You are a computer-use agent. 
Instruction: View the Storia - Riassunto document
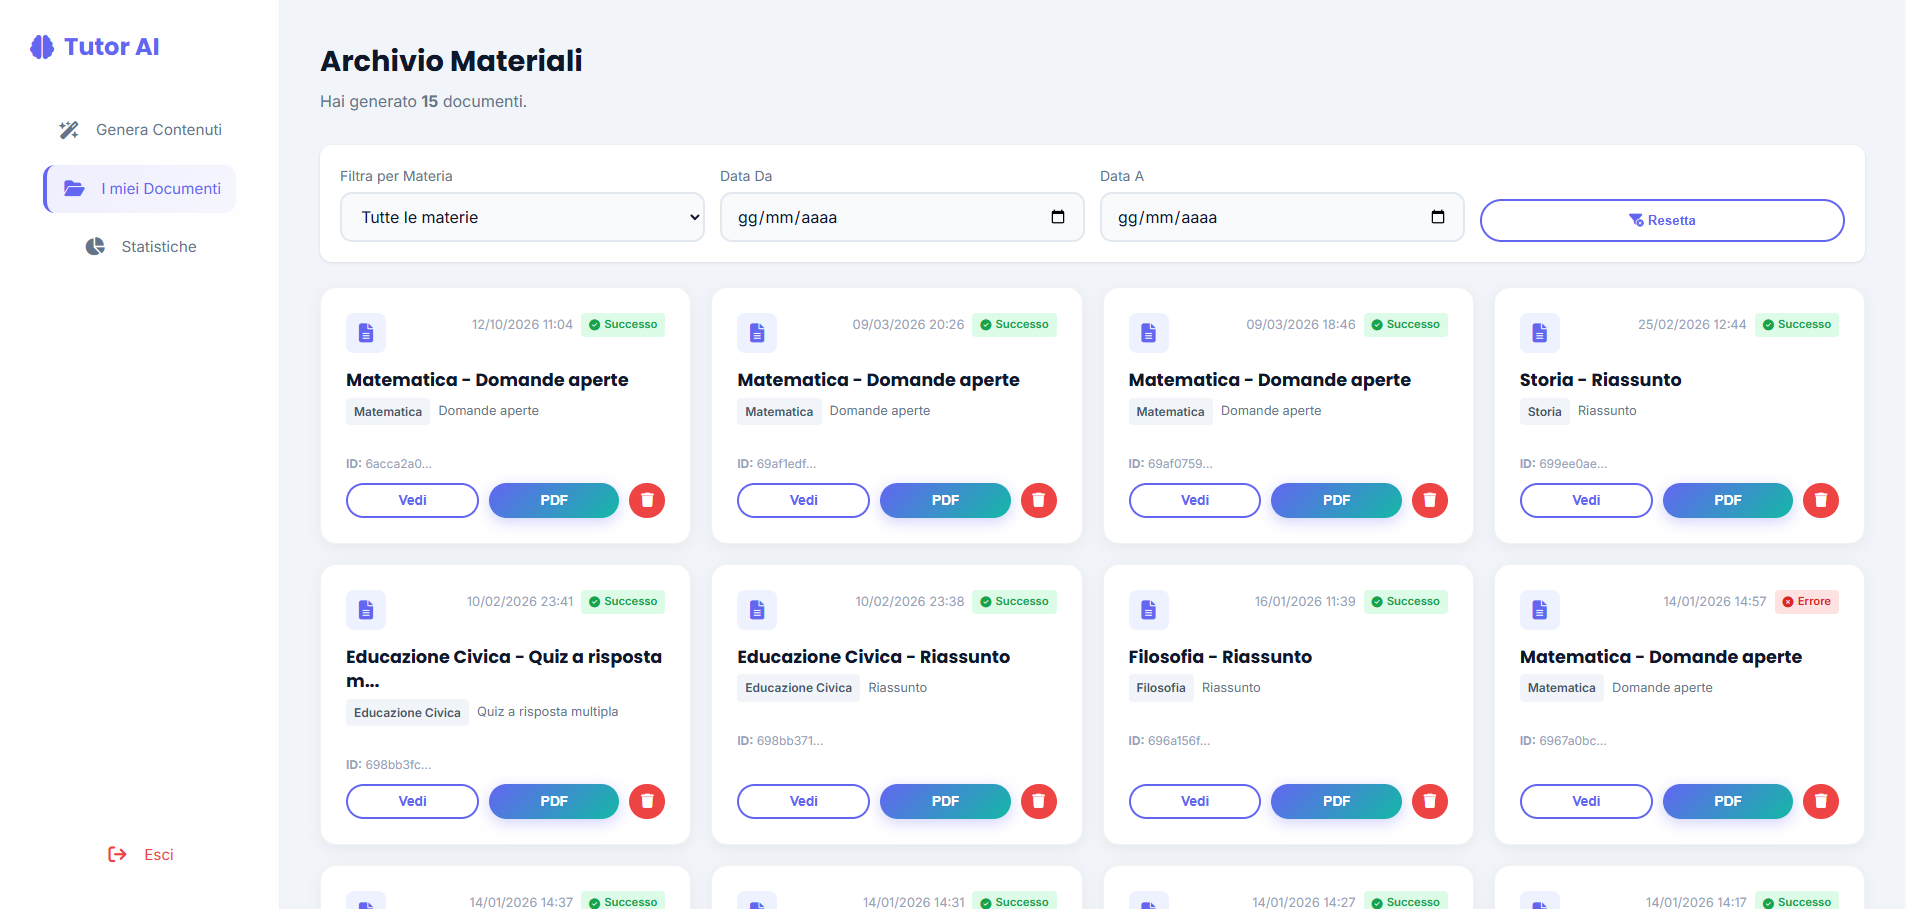point(1586,500)
